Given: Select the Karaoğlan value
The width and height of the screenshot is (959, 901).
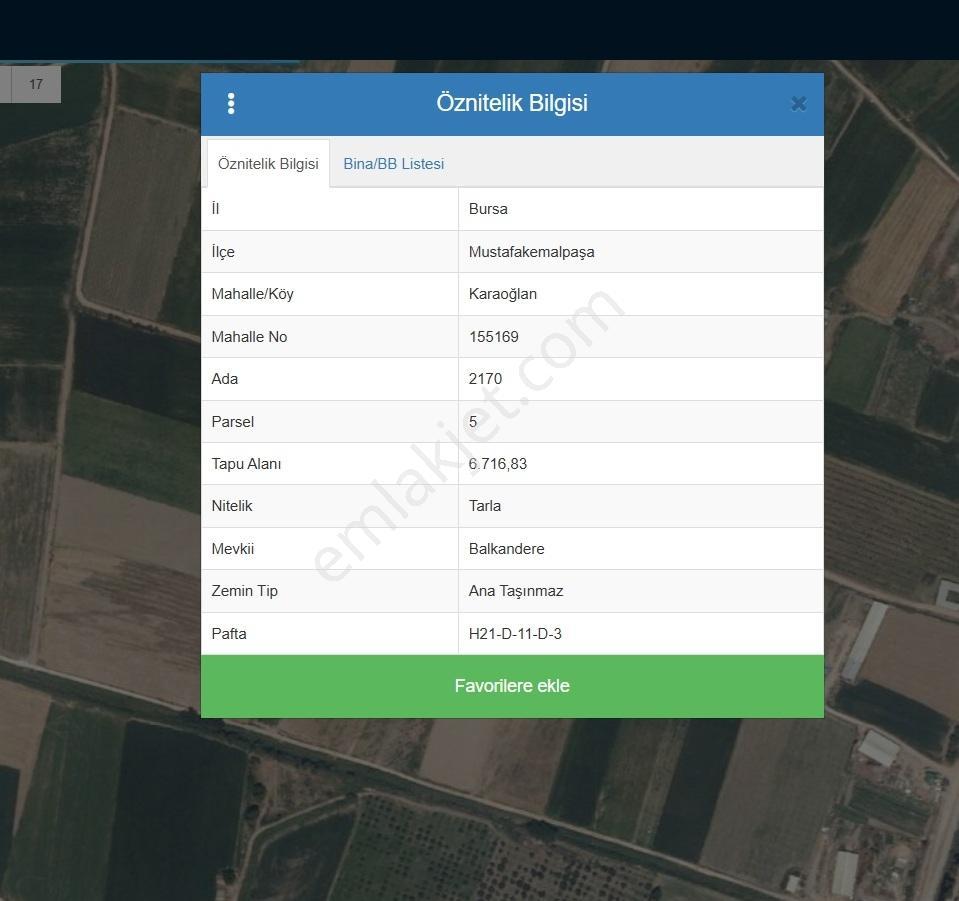Looking at the screenshot, I should [502, 294].
